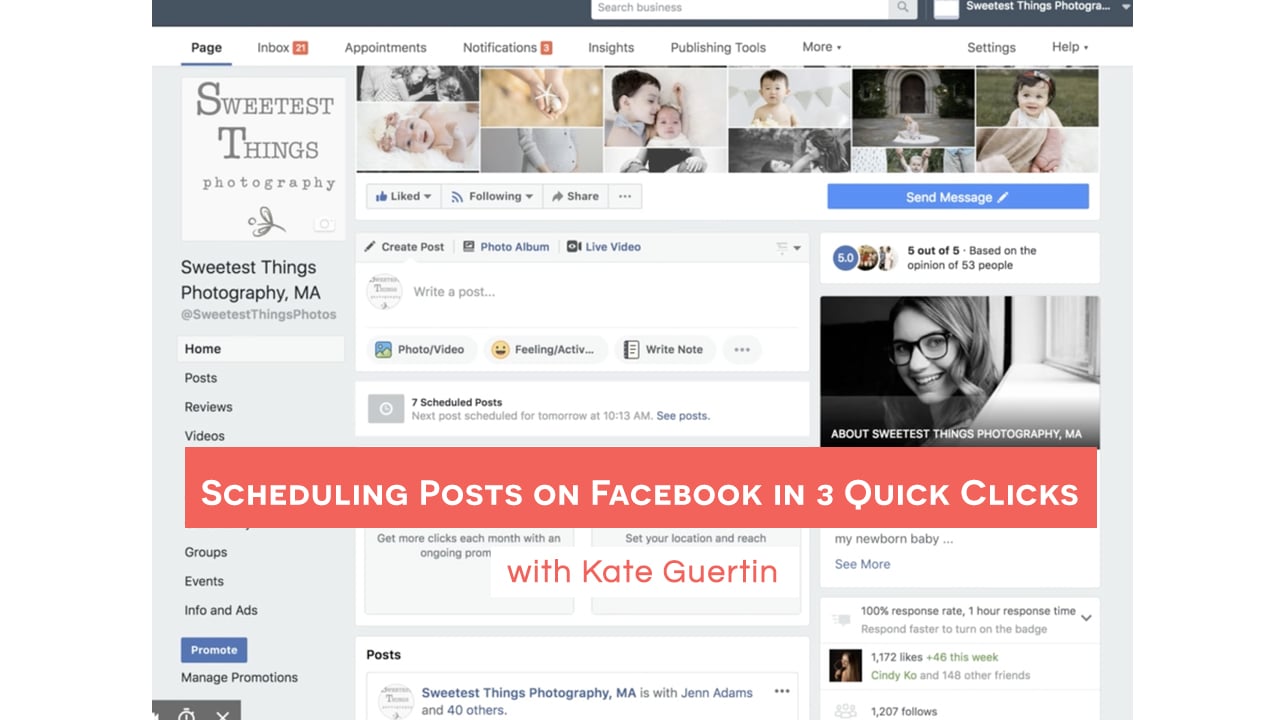This screenshot has width=1280, height=720.
Task: Select Posts in left sidebar
Action: (201, 378)
